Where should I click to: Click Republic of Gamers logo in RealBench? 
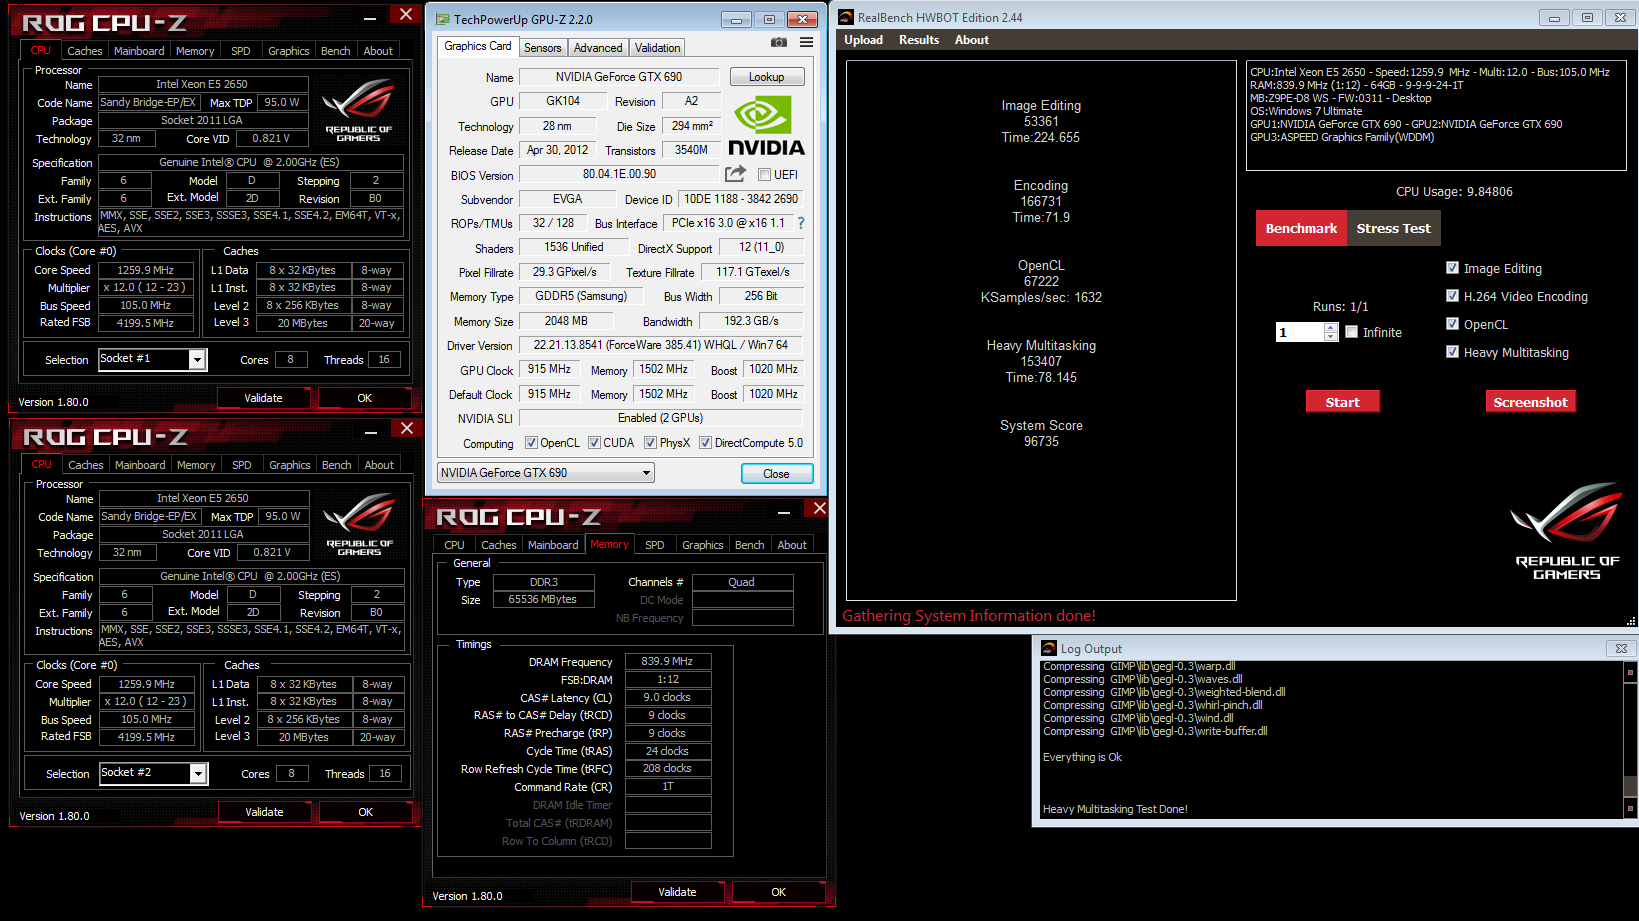tap(1566, 531)
